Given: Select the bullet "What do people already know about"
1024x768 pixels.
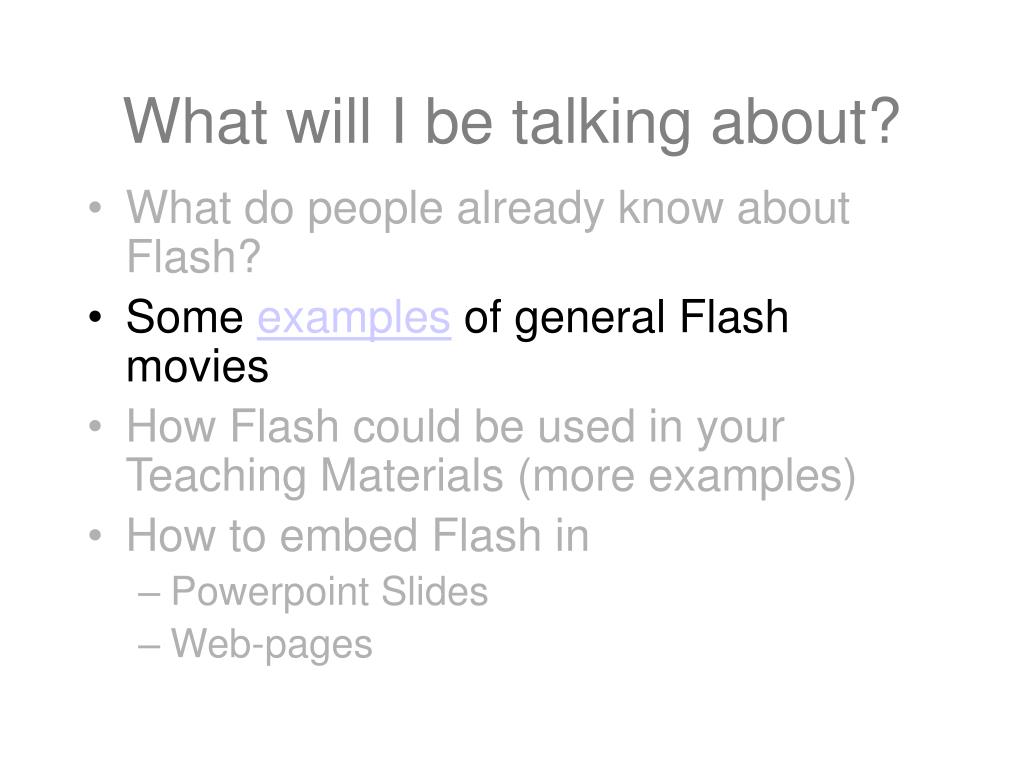Looking at the screenshot, I should [488, 209].
